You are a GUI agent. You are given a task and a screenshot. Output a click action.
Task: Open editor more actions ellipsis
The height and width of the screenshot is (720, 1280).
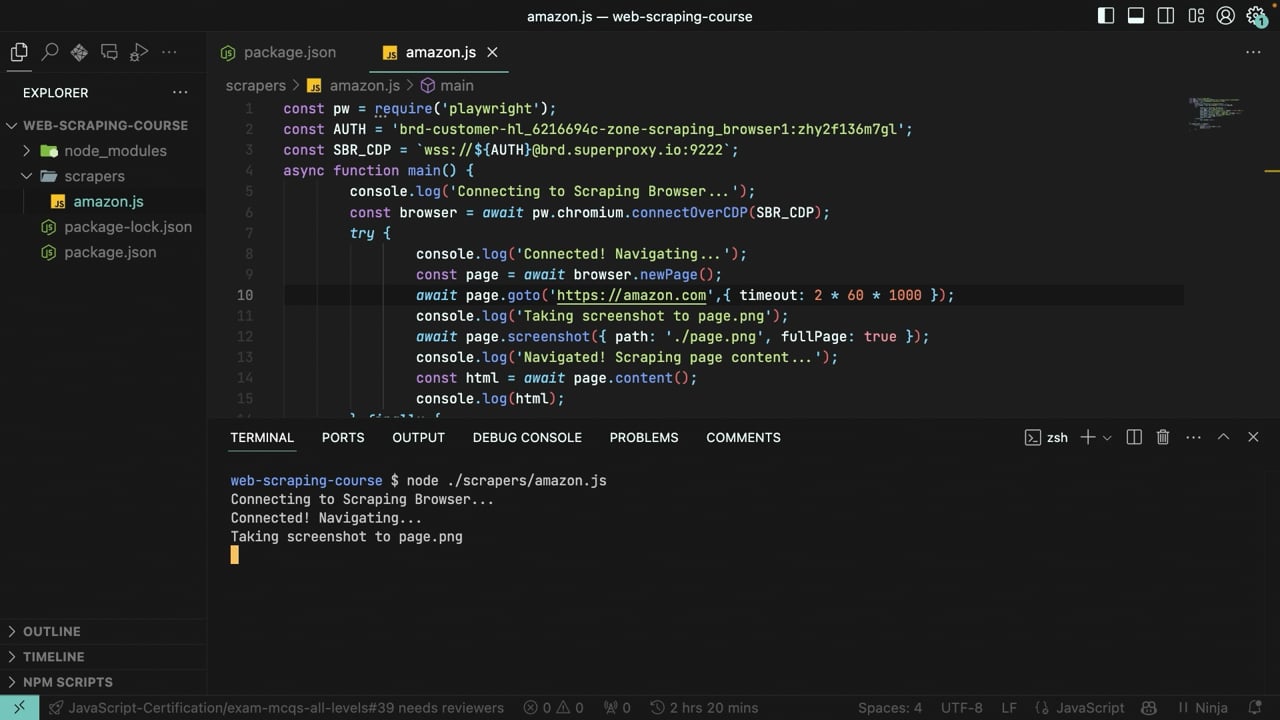coord(1253,52)
